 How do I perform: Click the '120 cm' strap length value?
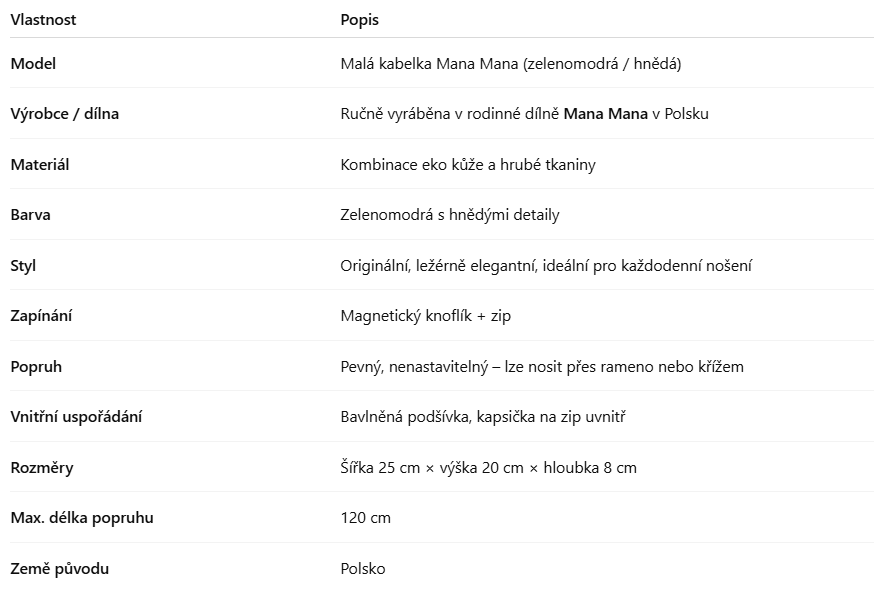[365, 518]
